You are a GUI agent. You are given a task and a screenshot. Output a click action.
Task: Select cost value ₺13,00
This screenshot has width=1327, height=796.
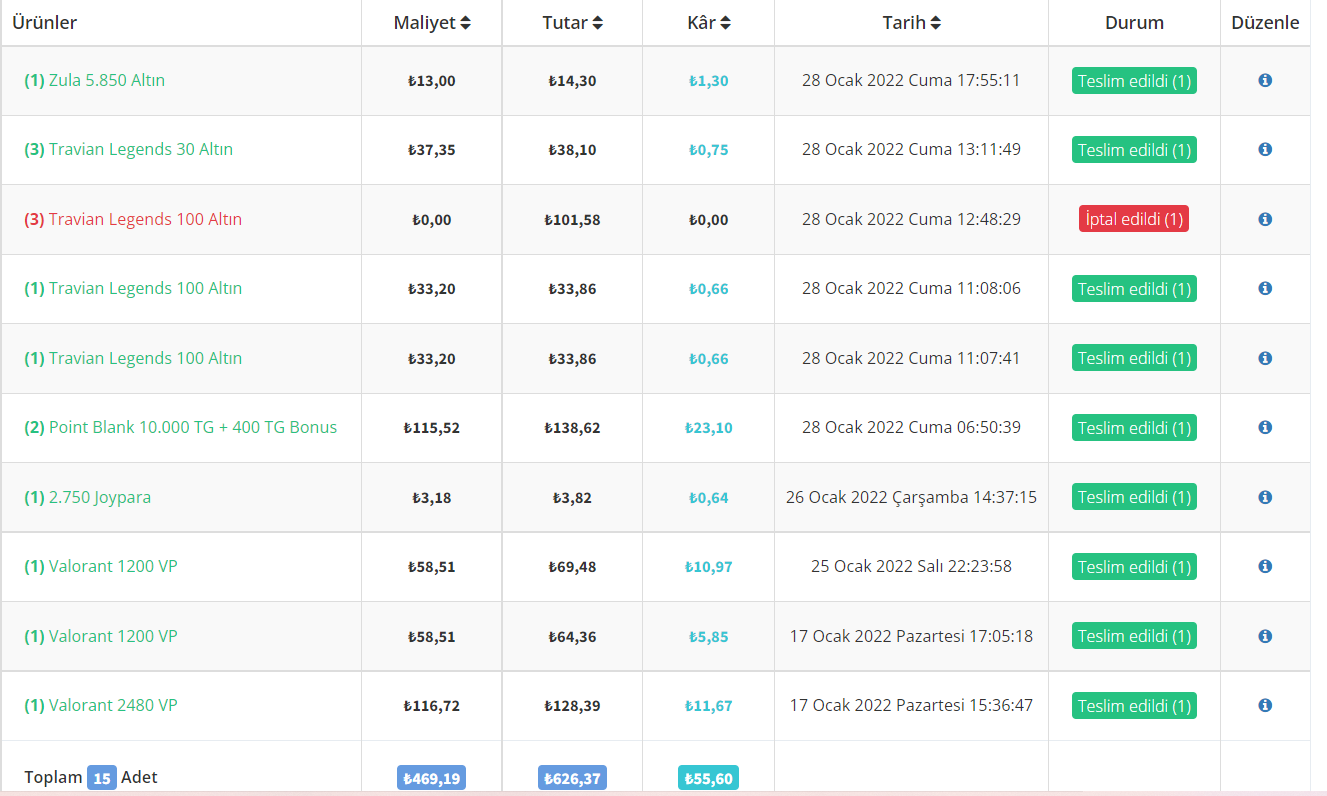coord(431,81)
